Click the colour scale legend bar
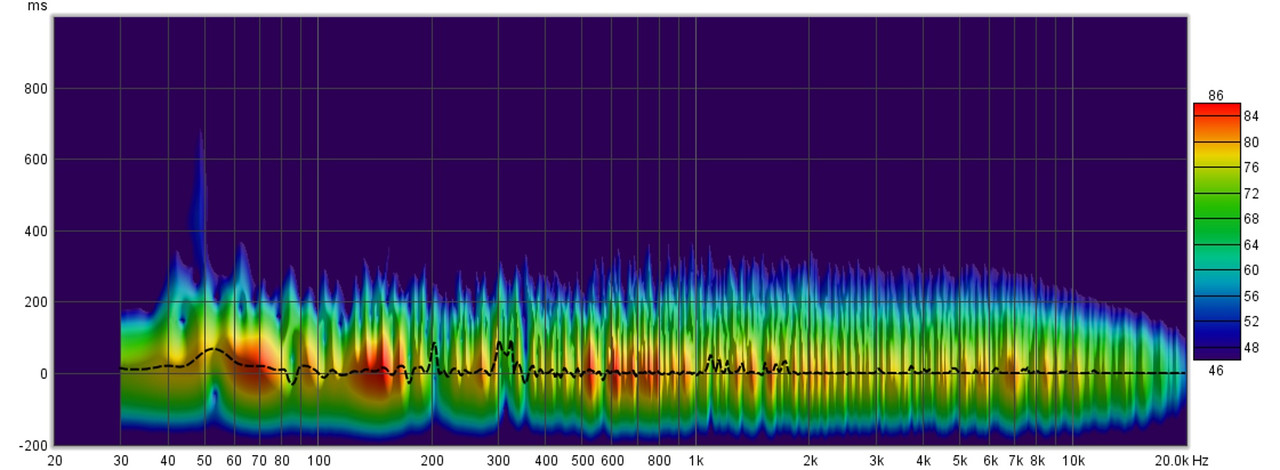The height and width of the screenshot is (470, 1280). (1216, 231)
